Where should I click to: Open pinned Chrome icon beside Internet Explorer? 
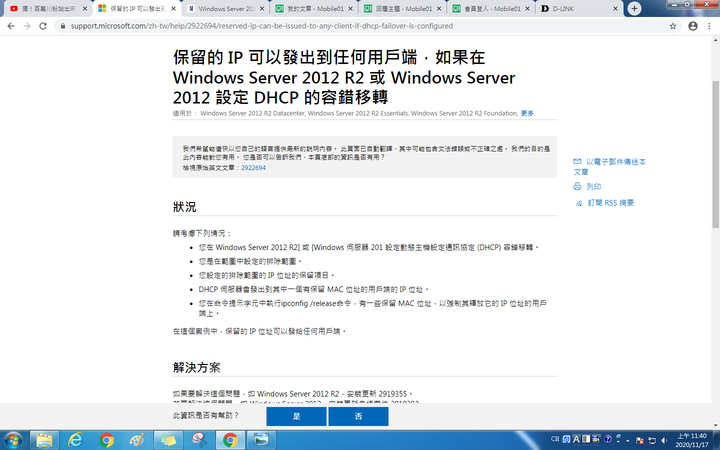tap(106, 440)
